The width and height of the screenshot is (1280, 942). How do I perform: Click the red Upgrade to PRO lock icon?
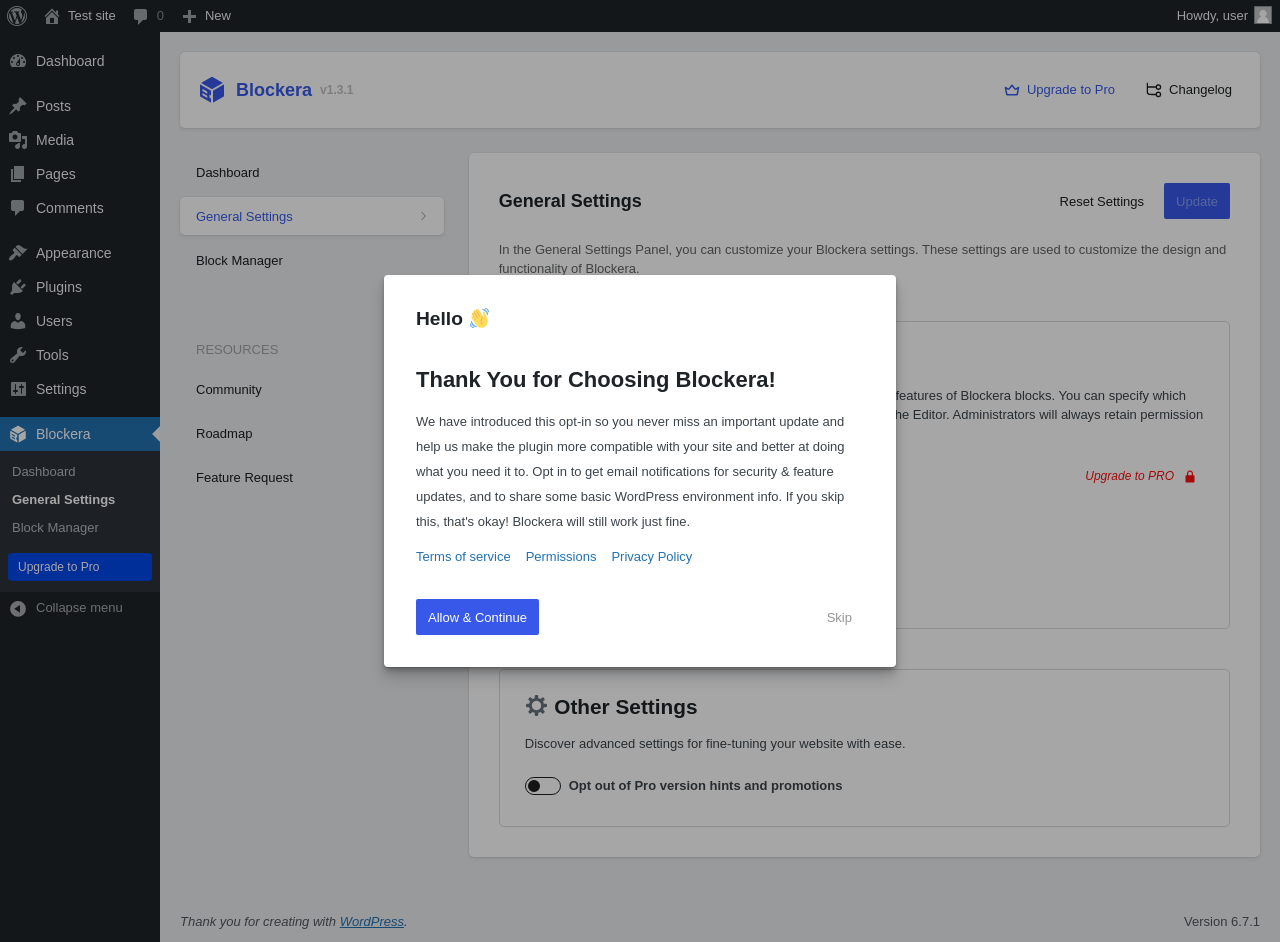pyautogui.click(x=1190, y=477)
